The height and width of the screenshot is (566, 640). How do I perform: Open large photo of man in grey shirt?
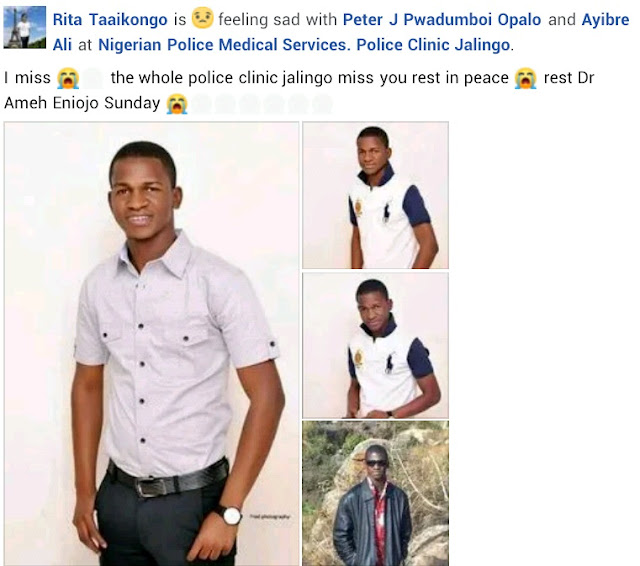152,344
